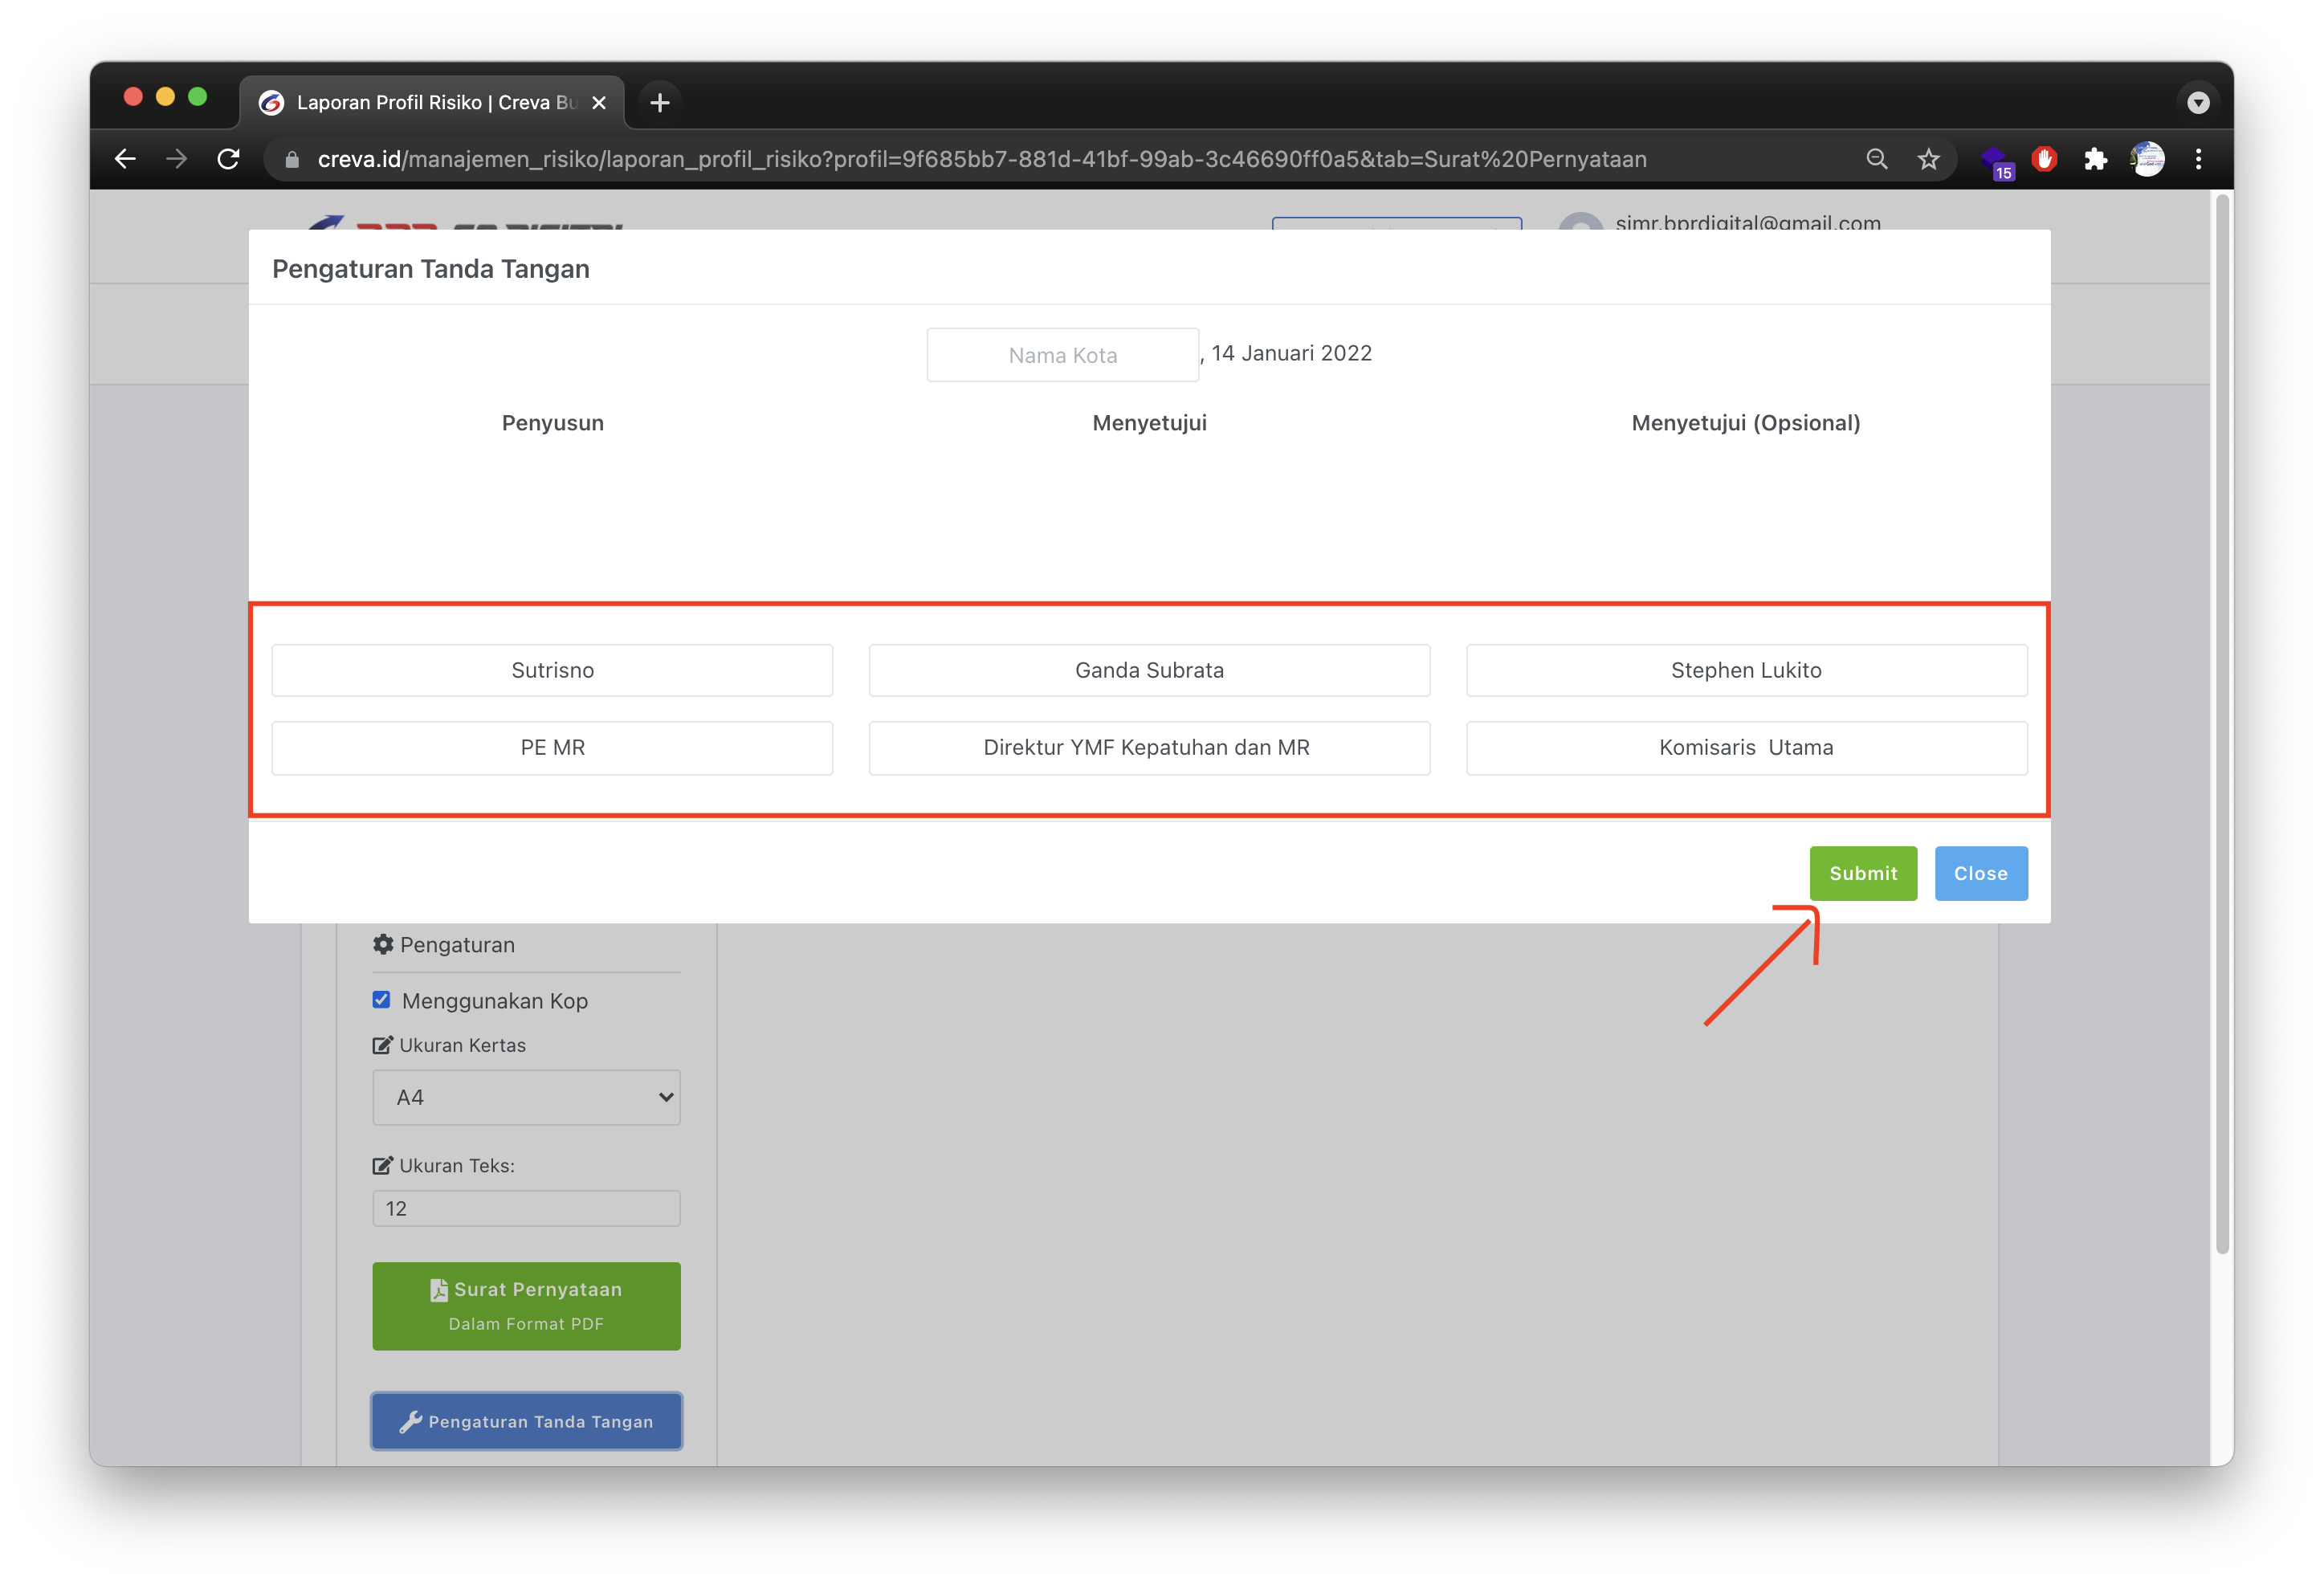Viewport: 2324px width, 1585px height.
Task: Click the browser back arrow
Action: (x=125, y=159)
